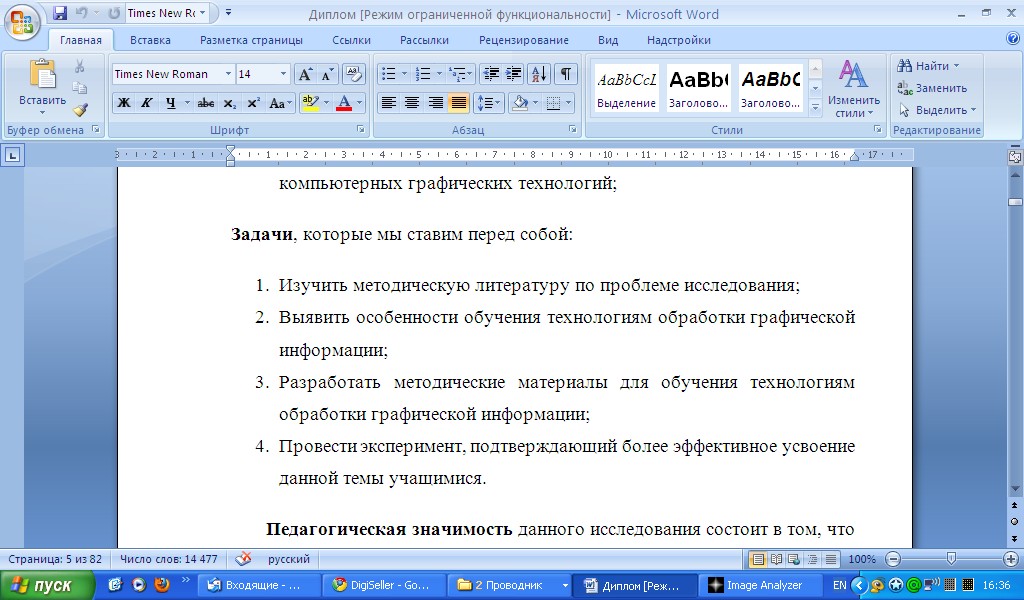This screenshot has width=1024, height=600.
Task: Increase font size with Grow Font icon
Action: tap(305, 74)
